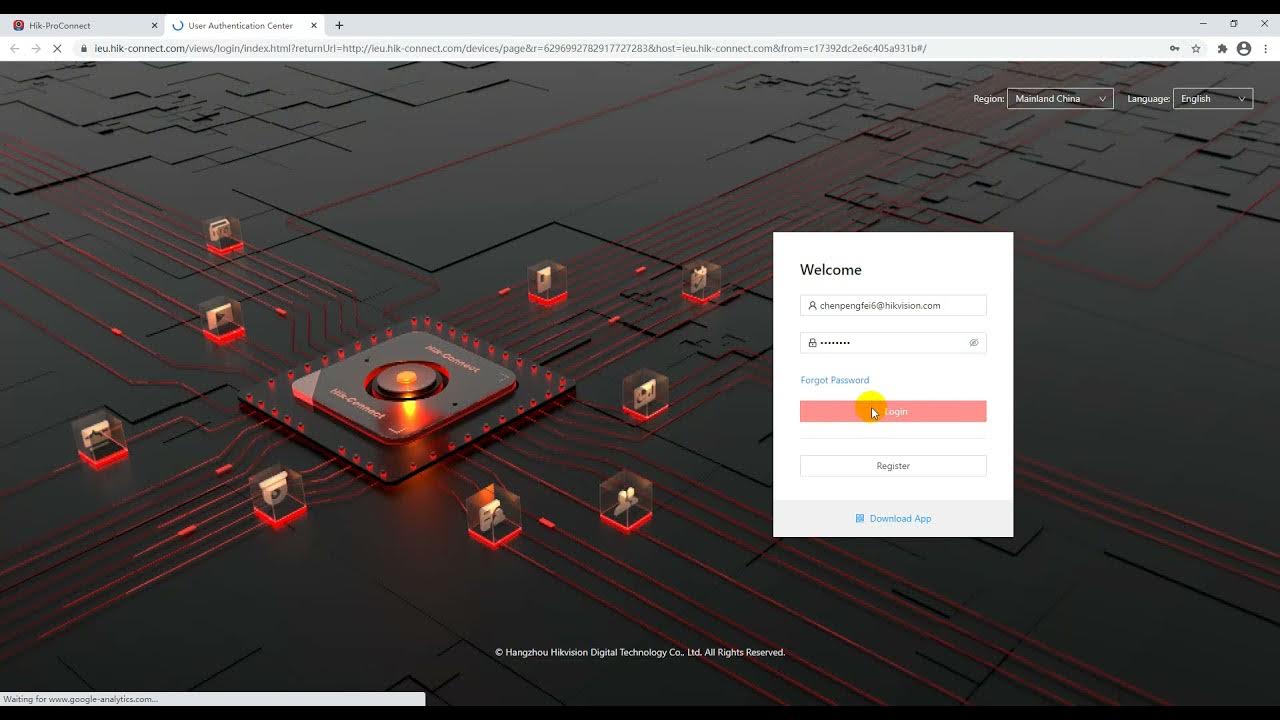Click the Download App link
The image size is (1280, 720).
coord(893,519)
